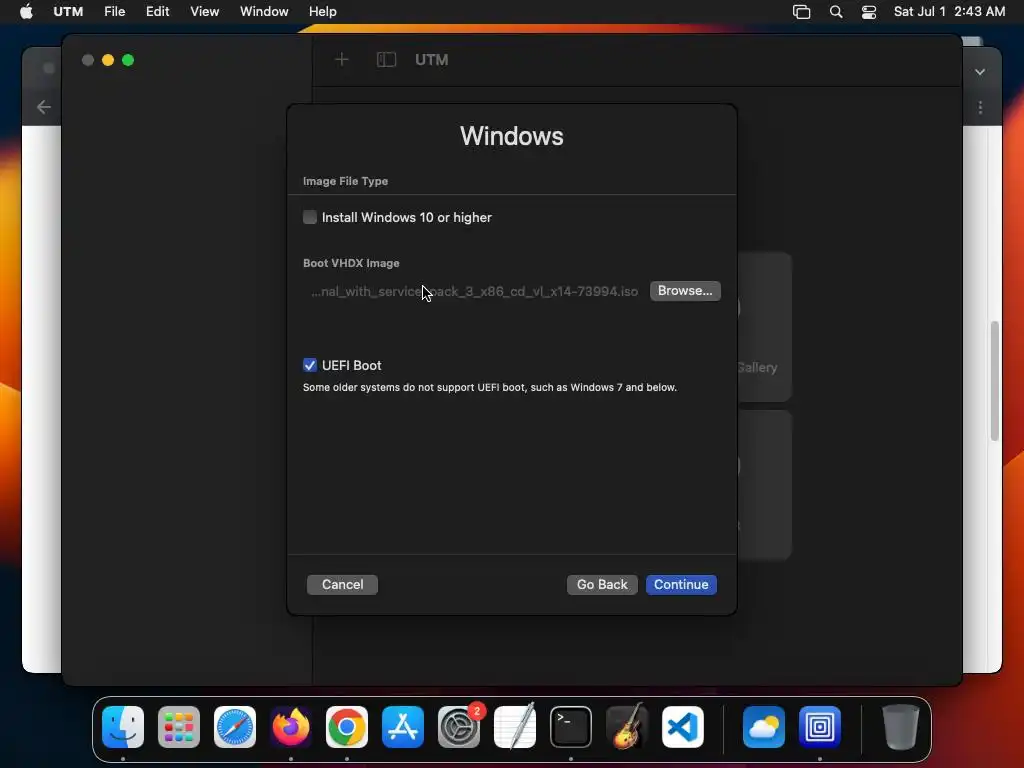Open Visual Studio Code from the Dock
Screen dimensions: 1024x768
click(x=683, y=727)
